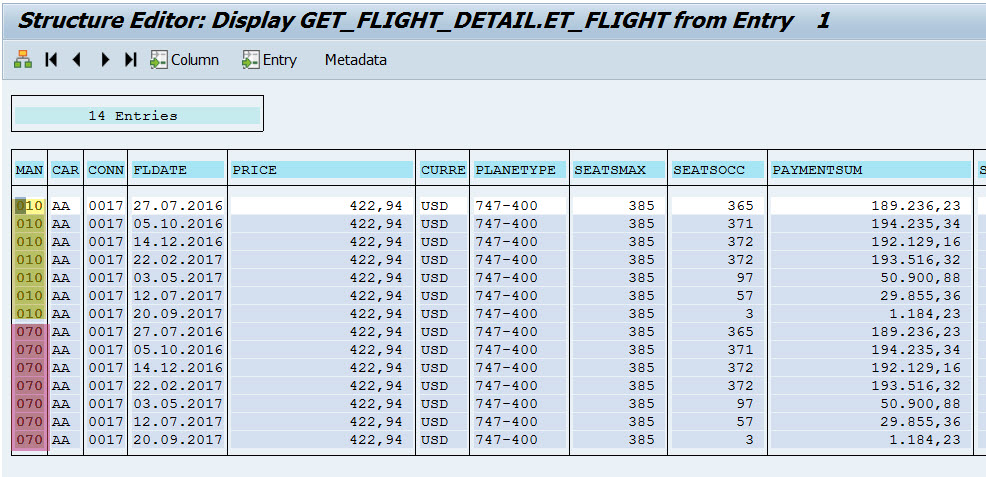This screenshot has height=477, width=986.
Task: Click the Entry toolbar button
Action: tap(269, 60)
